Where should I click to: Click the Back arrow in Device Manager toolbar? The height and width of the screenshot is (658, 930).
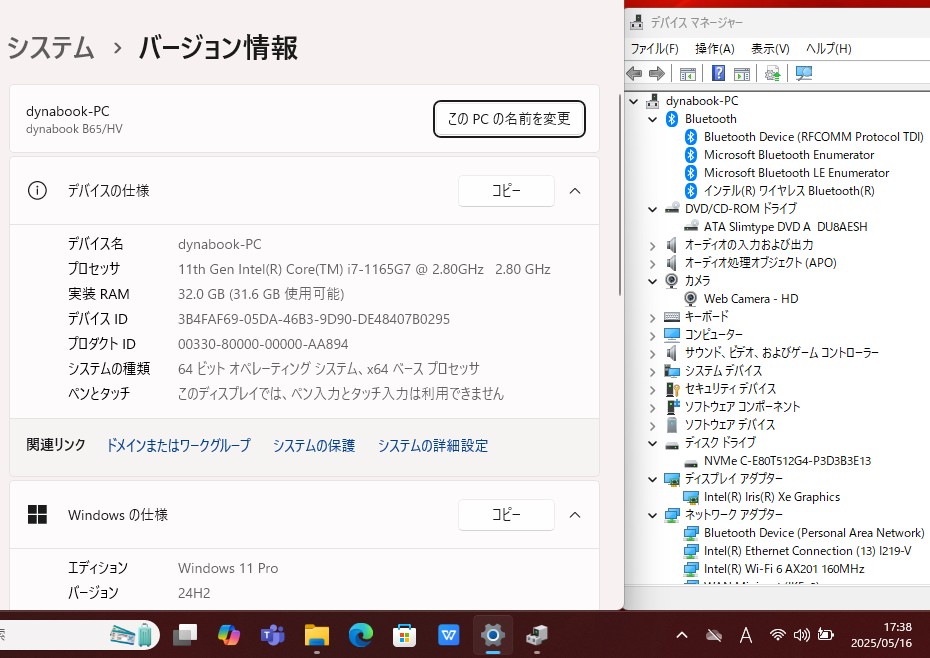pos(634,74)
